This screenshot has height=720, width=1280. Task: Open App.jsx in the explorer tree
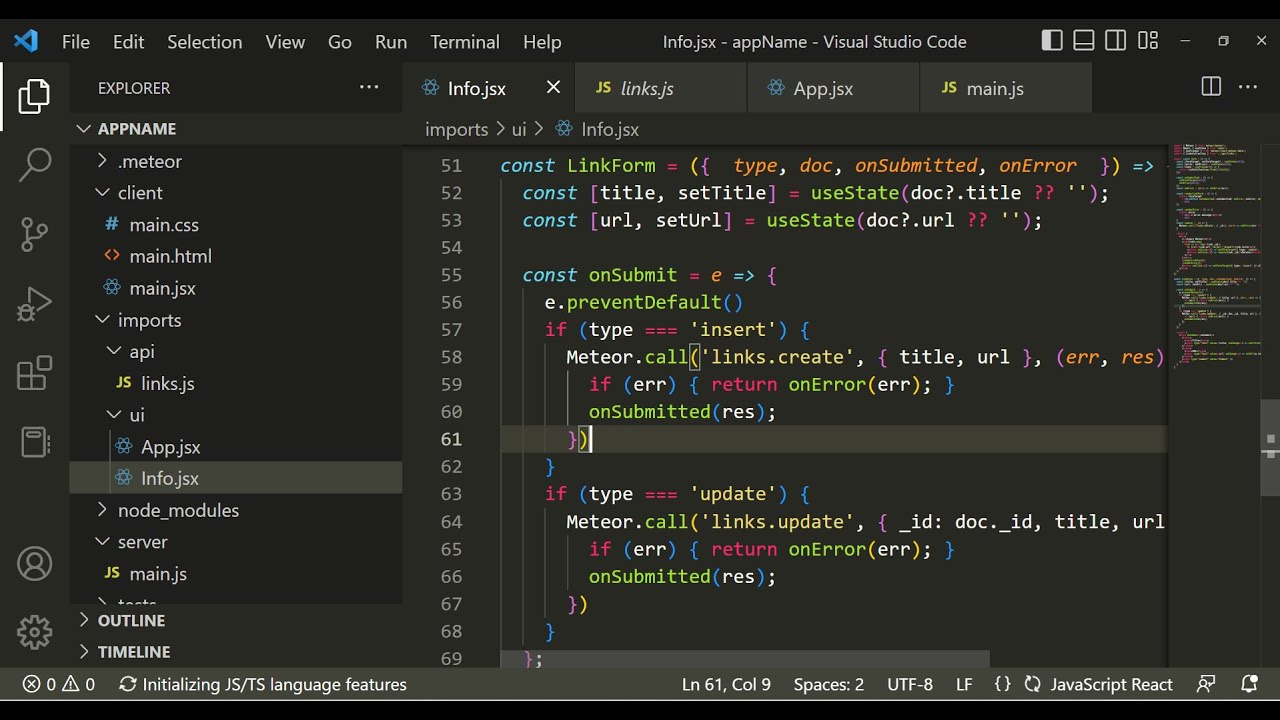point(170,447)
